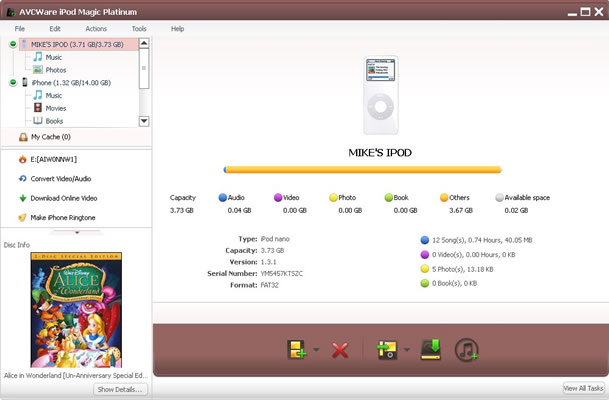Click the iPod nano device image
Image resolution: width=609 pixels, height=400 pixels.
click(381, 95)
